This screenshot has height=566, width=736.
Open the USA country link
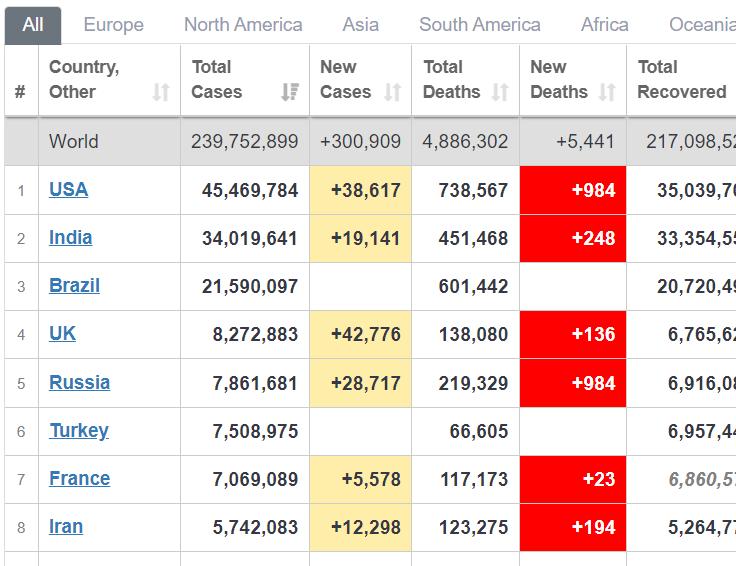click(x=68, y=189)
